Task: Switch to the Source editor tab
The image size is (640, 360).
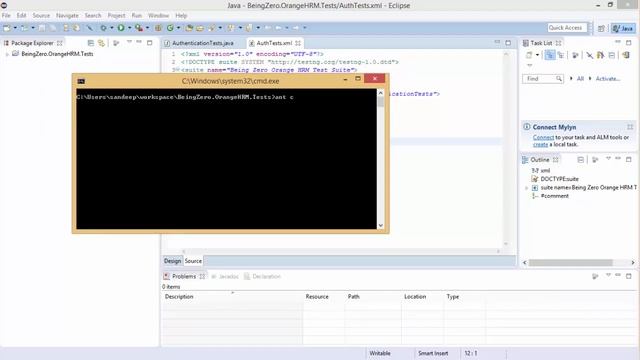Action: point(193,261)
